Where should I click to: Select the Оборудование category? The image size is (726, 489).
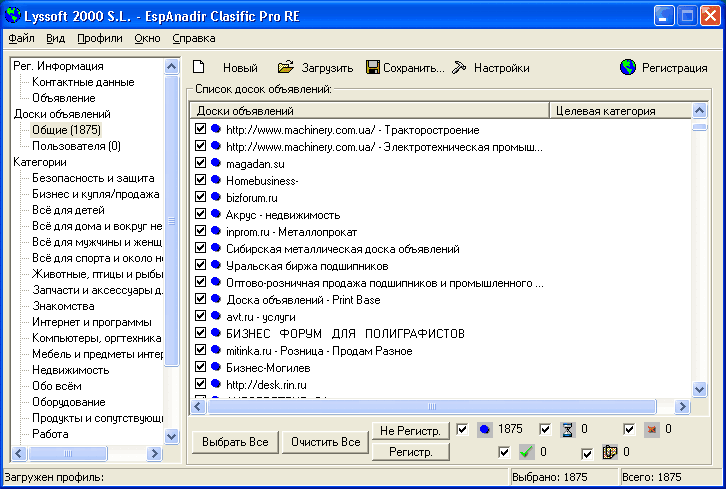coord(69,402)
